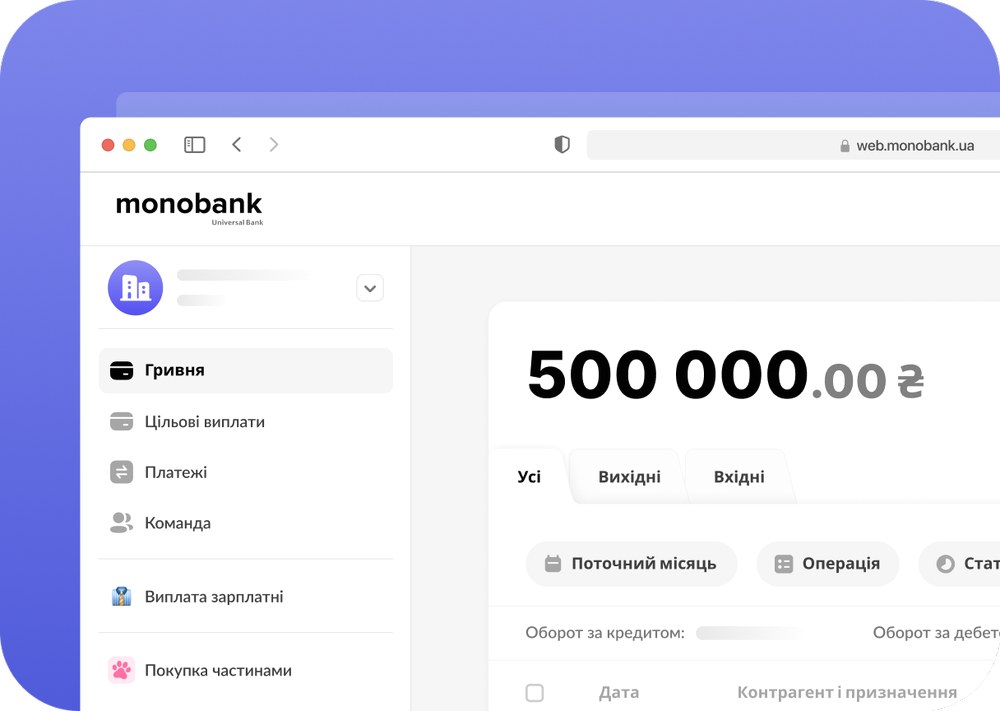
Task: Click the red close window button
Action: click(x=108, y=145)
